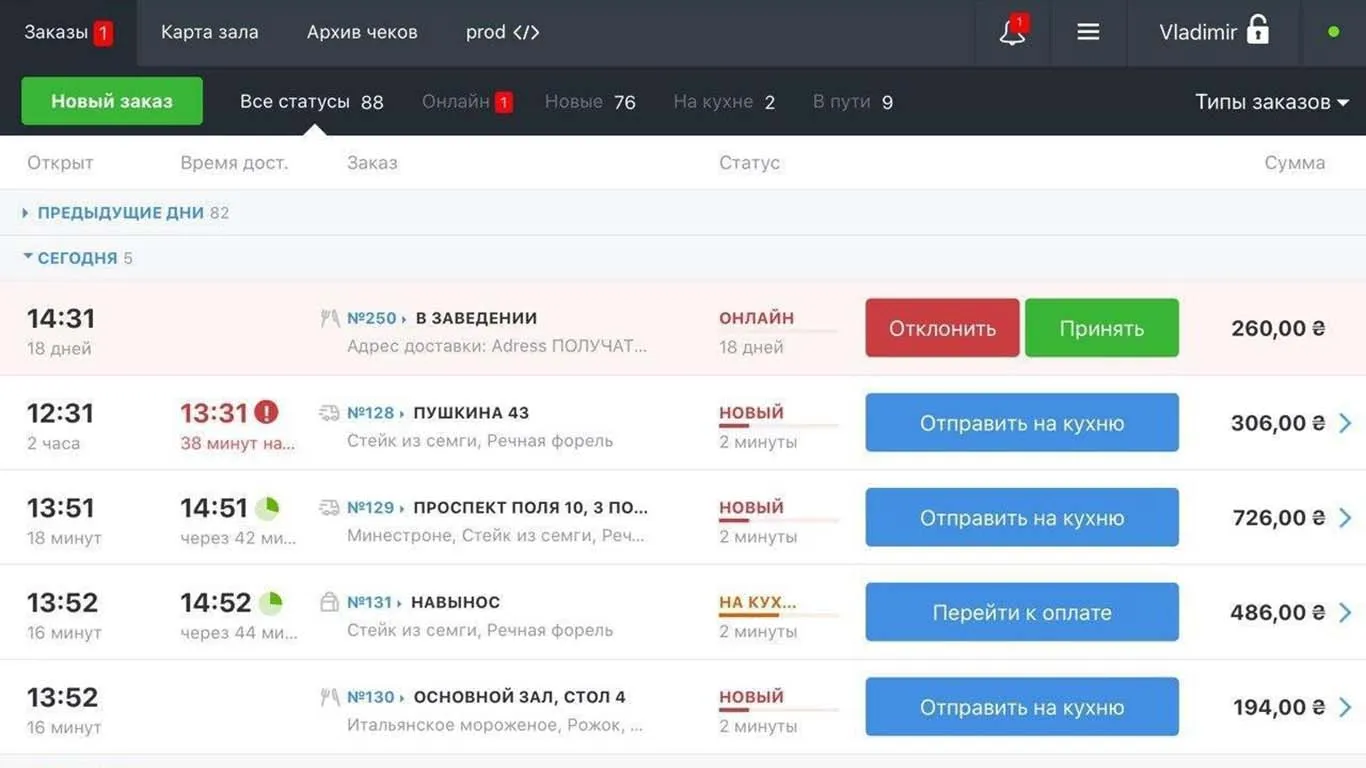1366x768 pixels.
Task: Click the lock icon next to Vladimir
Action: pos(1258,30)
